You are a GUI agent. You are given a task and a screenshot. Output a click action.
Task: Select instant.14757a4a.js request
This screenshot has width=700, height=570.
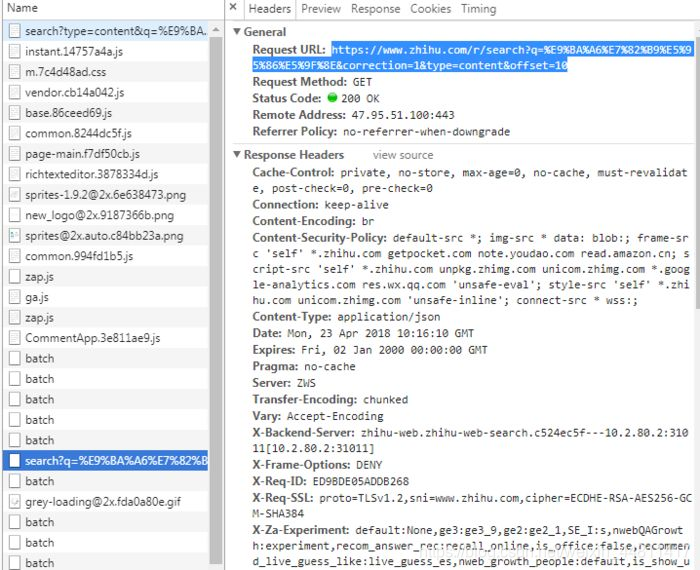pyautogui.click(x=106, y=51)
